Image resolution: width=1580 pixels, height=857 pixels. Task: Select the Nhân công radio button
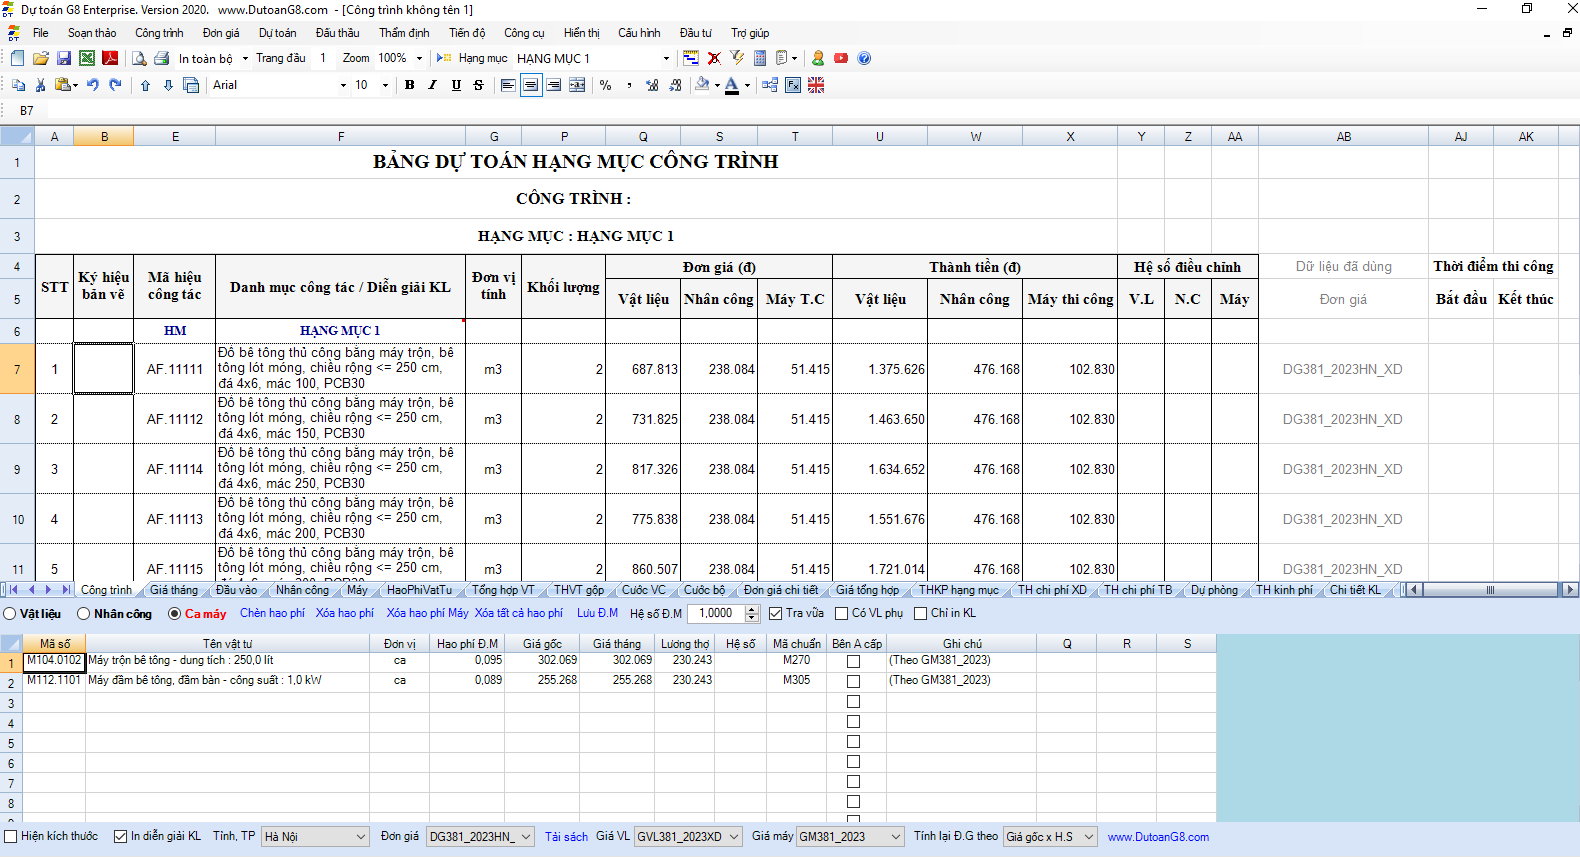pyautogui.click(x=84, y=614)
